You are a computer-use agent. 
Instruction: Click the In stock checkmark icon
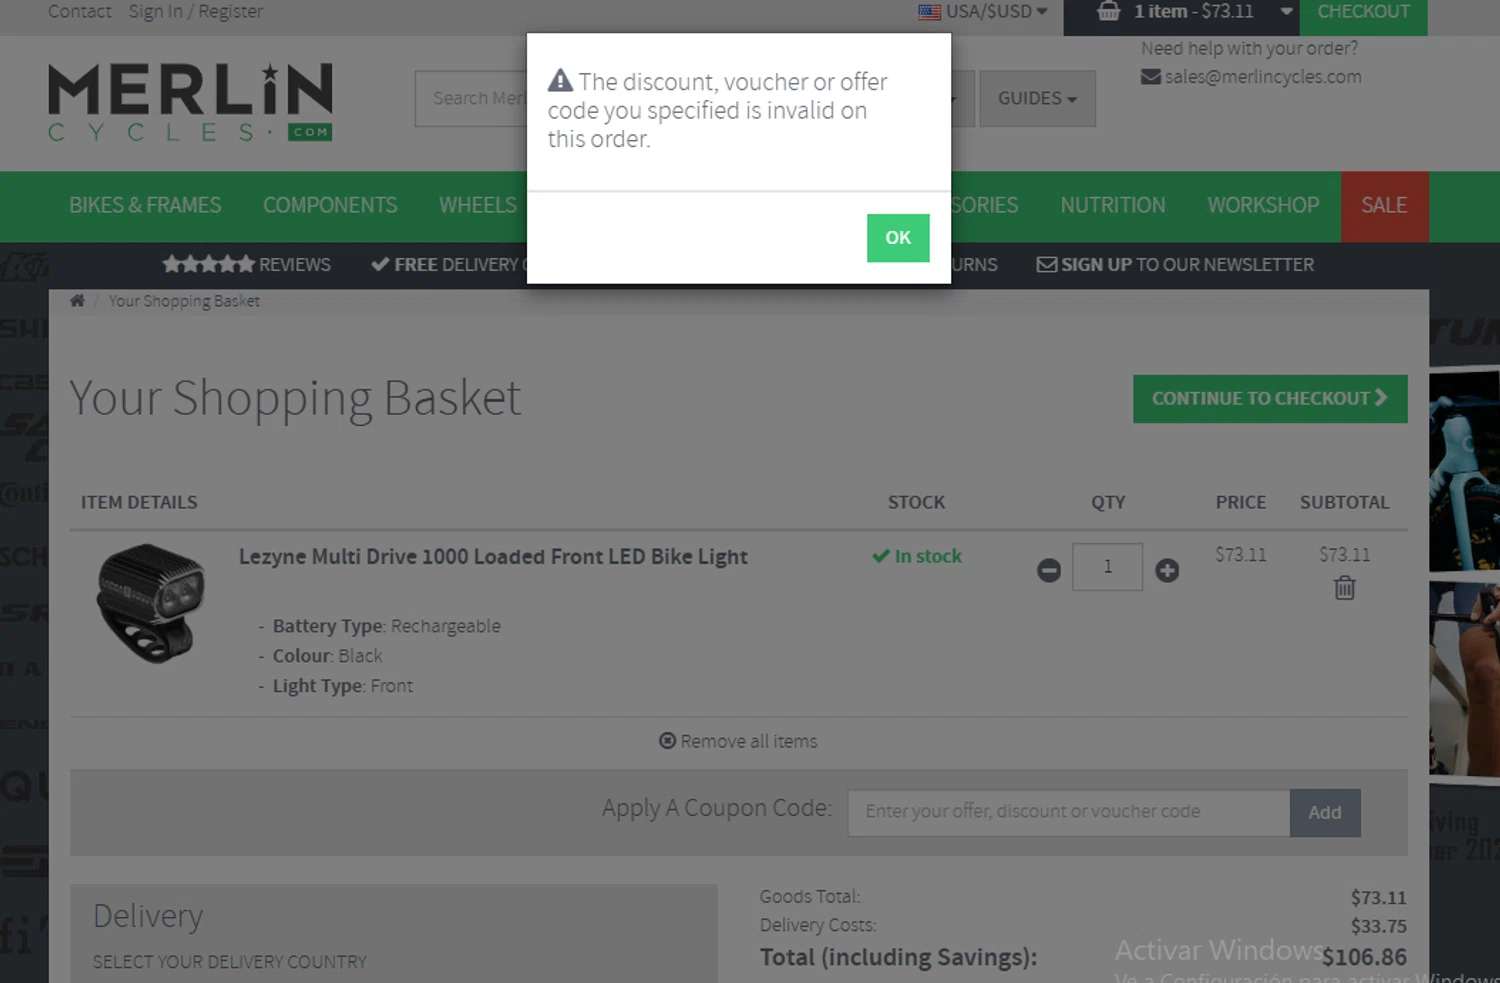pyautogui.click(x=881, y=556)
